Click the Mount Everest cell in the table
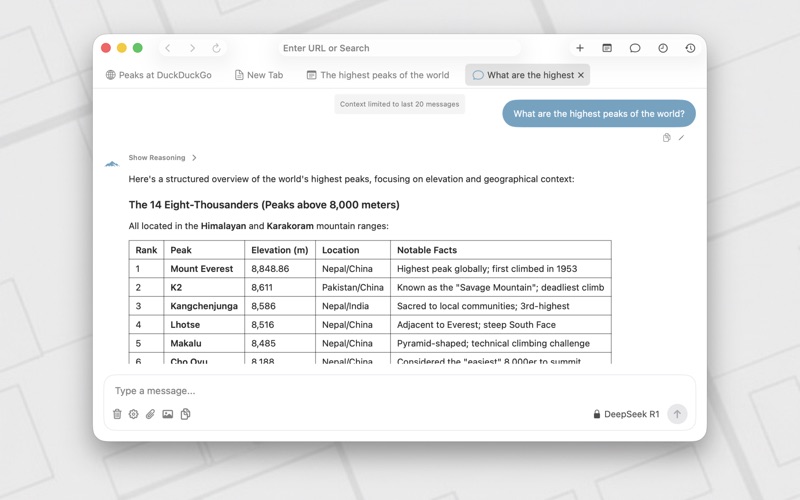This screenshot has width=800, height=500. [x=204, y=268]
